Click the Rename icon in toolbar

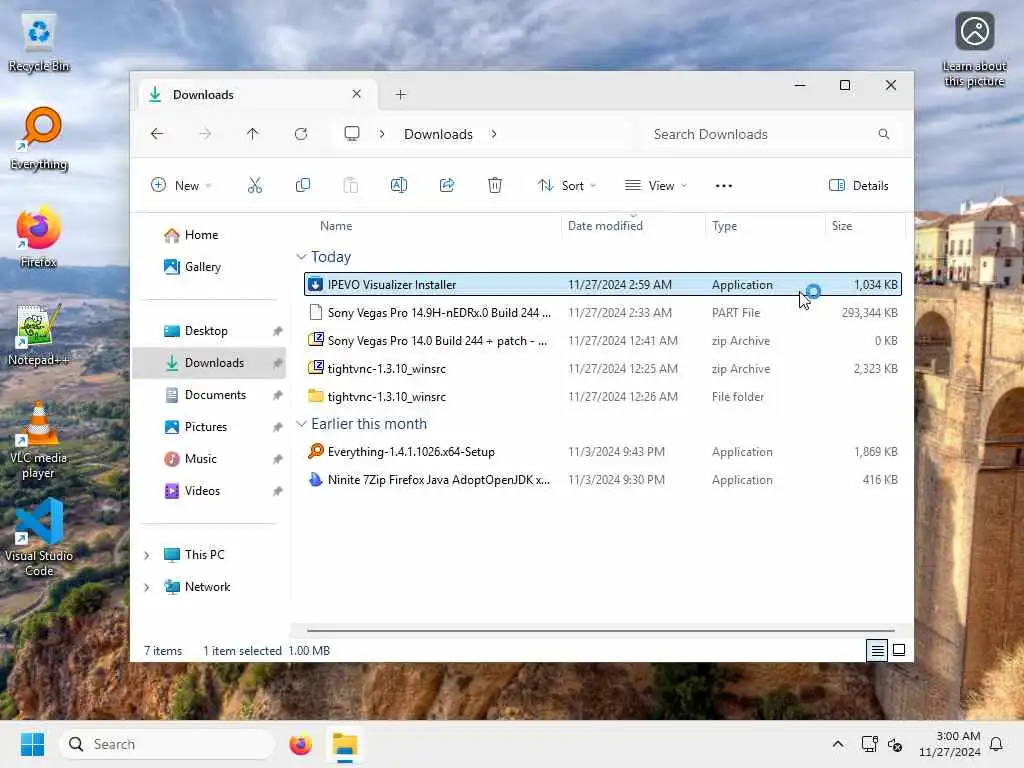point(398,185)
